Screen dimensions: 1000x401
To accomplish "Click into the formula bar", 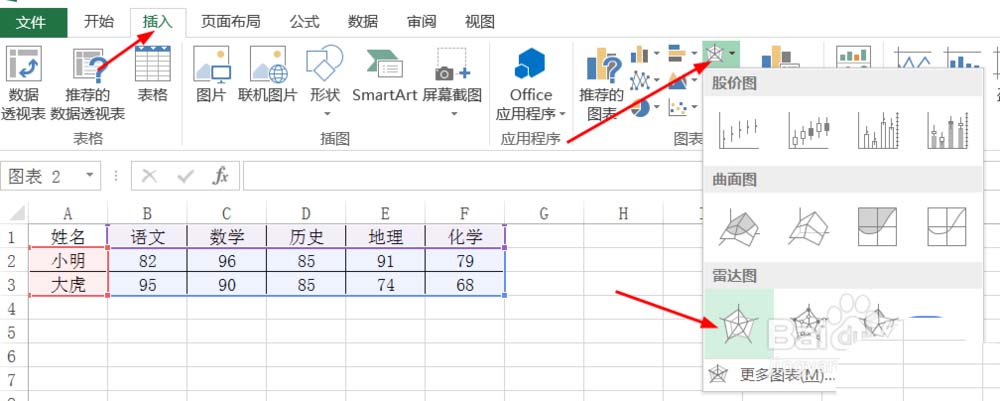I will click(472, 175).
